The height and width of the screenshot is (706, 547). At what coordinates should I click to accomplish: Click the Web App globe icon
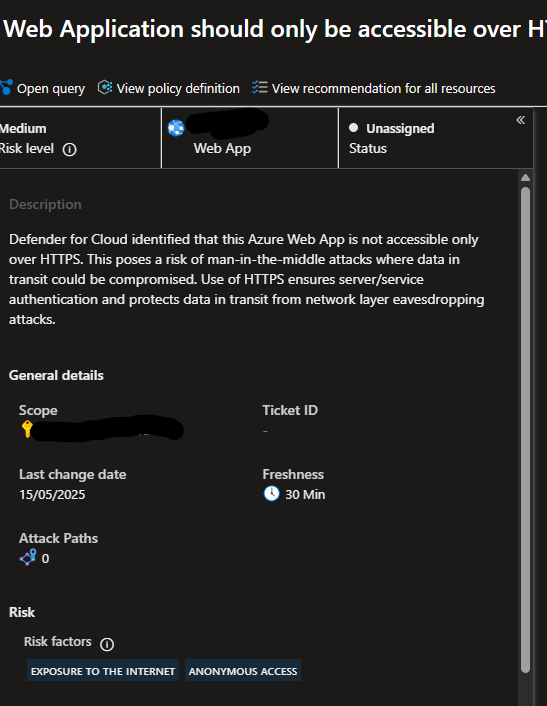coord(176,128)
